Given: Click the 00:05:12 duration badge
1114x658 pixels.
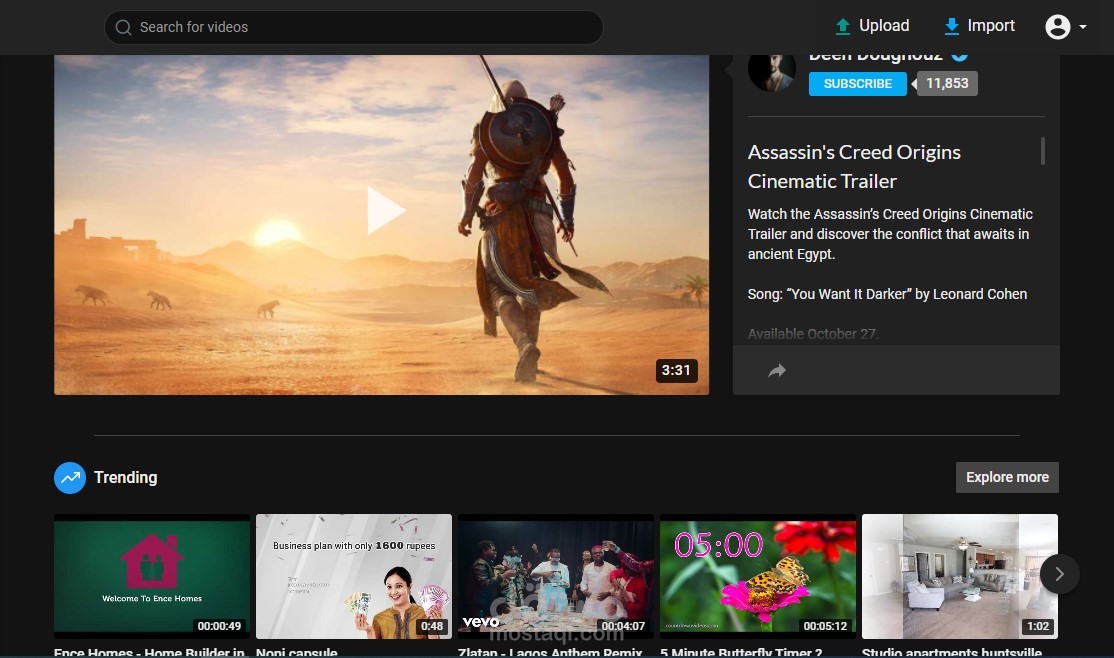Looking at the screenshot, I should (825, 626).
